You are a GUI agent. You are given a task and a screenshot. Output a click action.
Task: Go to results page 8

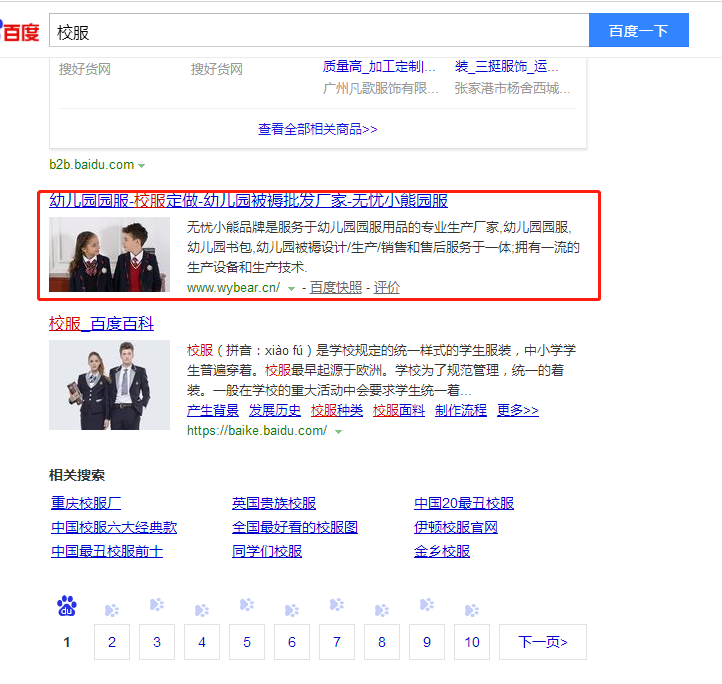coord(382,642)
